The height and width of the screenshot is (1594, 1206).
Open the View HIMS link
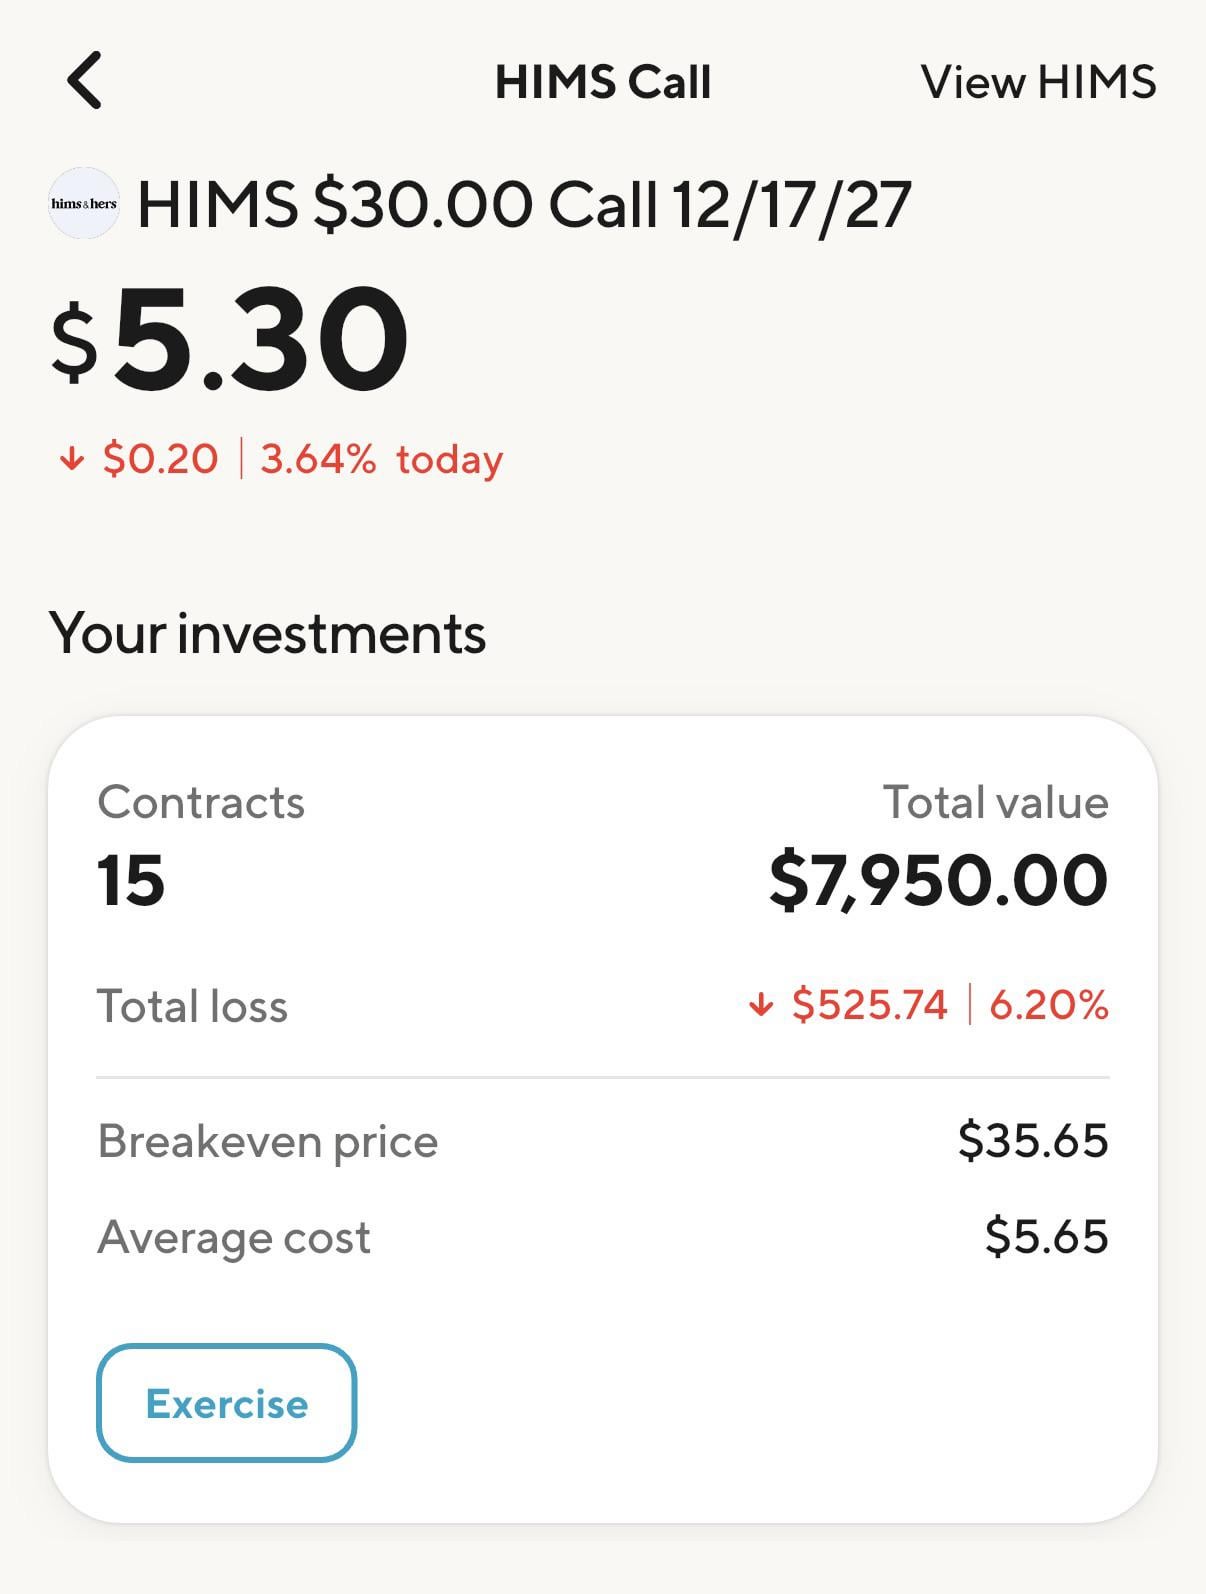(1038, 82)
